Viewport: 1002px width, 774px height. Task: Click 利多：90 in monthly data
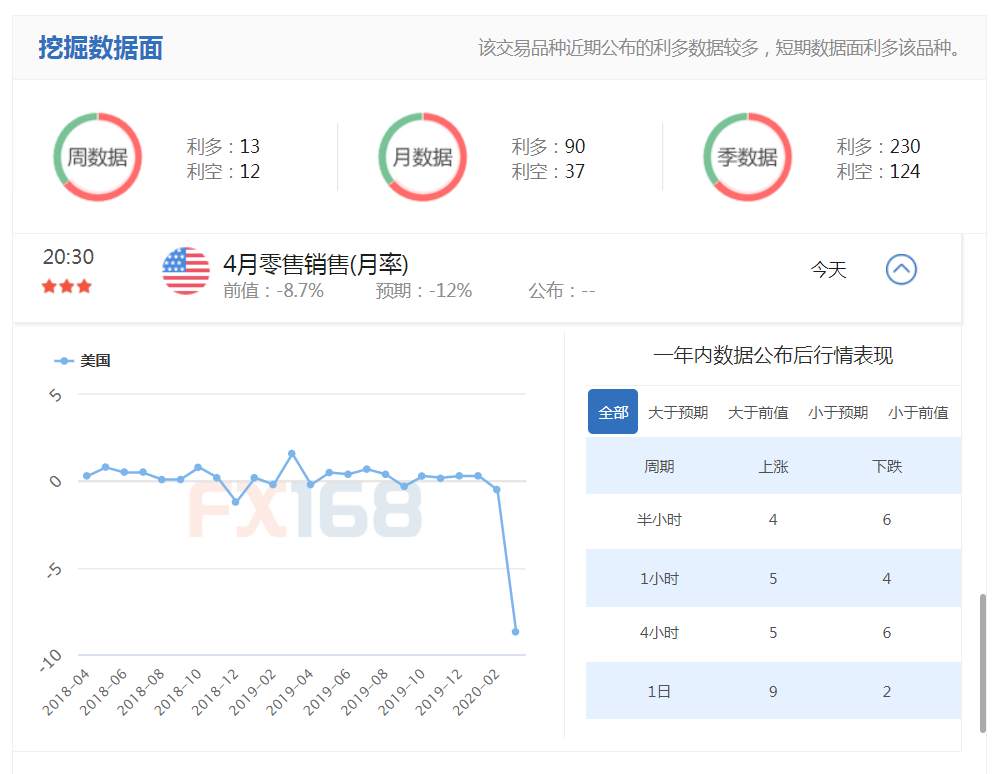click(x=548, y=146)
